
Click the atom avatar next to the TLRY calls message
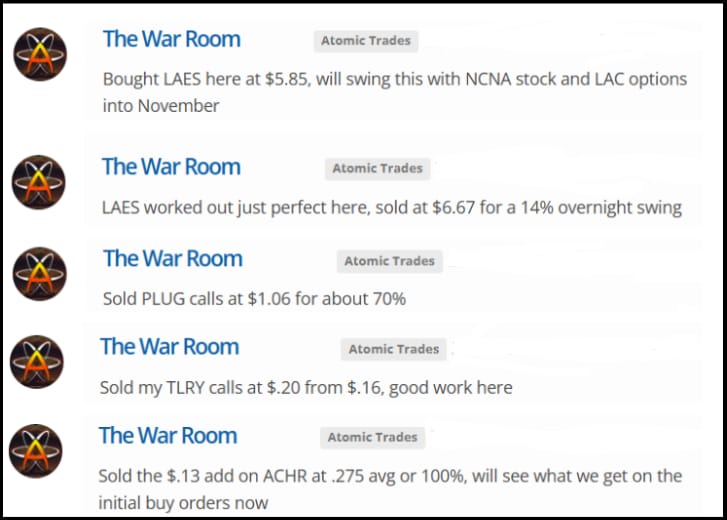coord(37,362)
